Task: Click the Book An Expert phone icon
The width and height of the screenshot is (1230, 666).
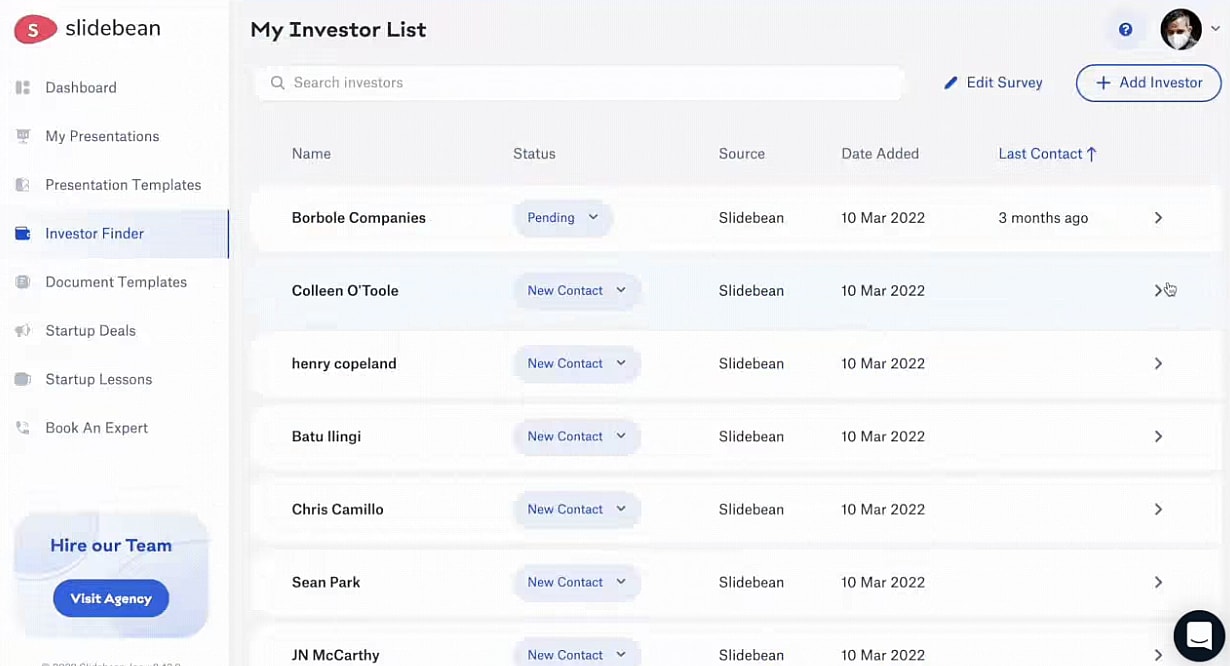Action: [x=23, y=428]
